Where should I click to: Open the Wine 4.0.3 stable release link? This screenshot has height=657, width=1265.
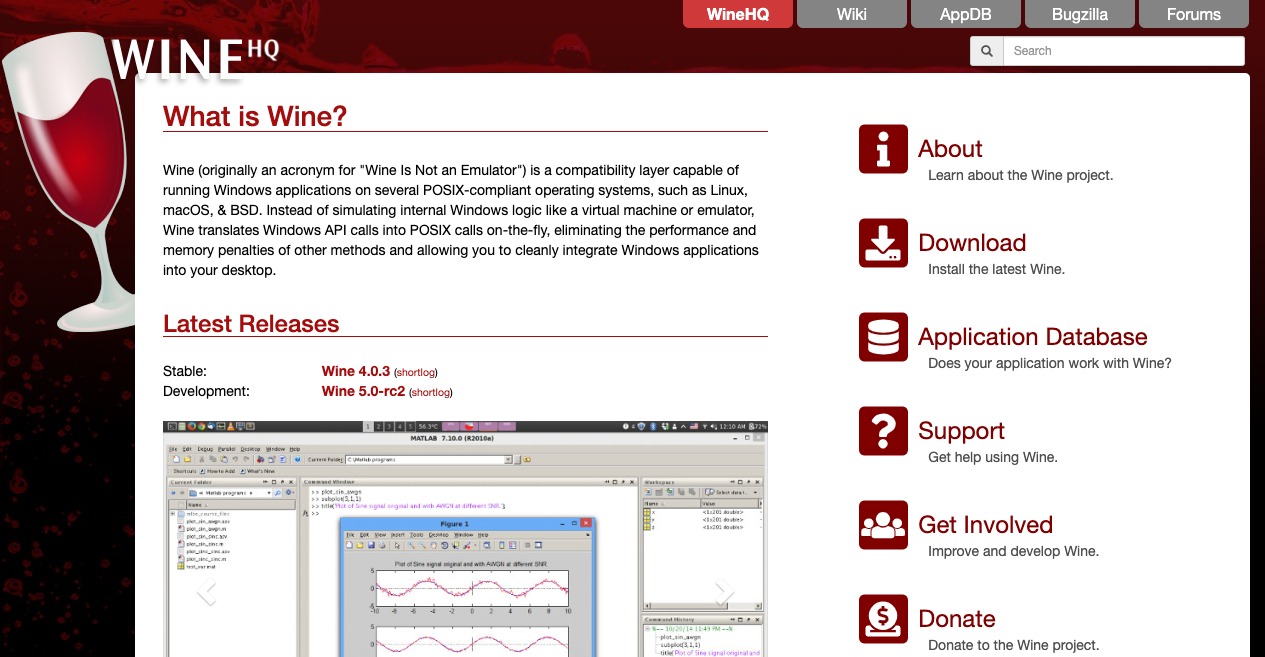coord(356,371)
